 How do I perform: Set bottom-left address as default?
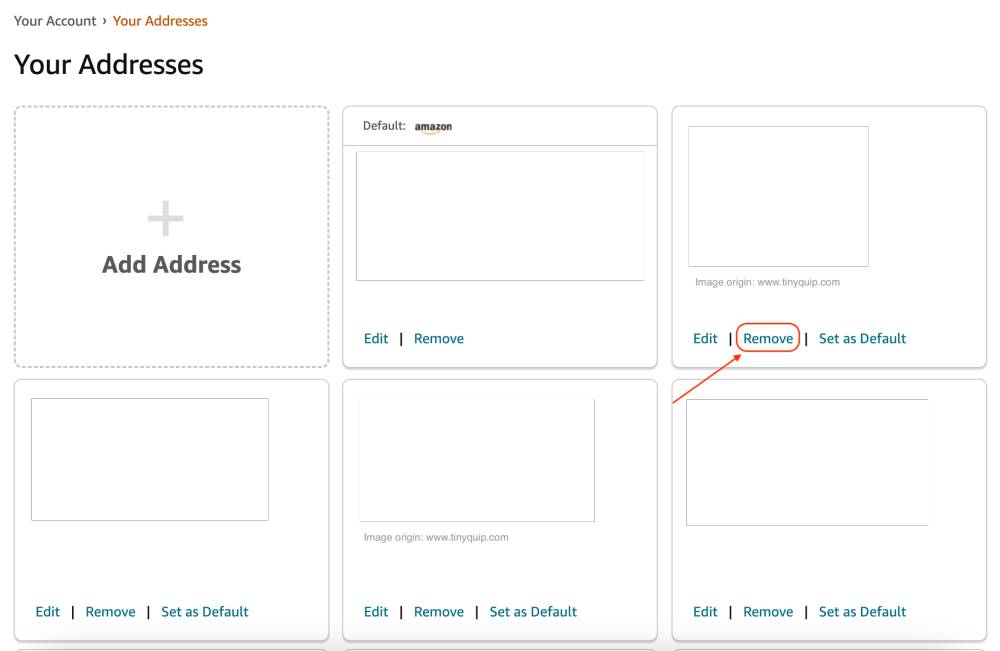(x=204, y=611)
